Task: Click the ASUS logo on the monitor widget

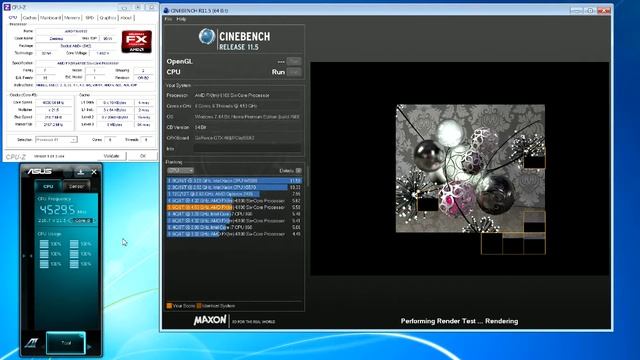Action: pyautogui.click(x=39, y=171)
